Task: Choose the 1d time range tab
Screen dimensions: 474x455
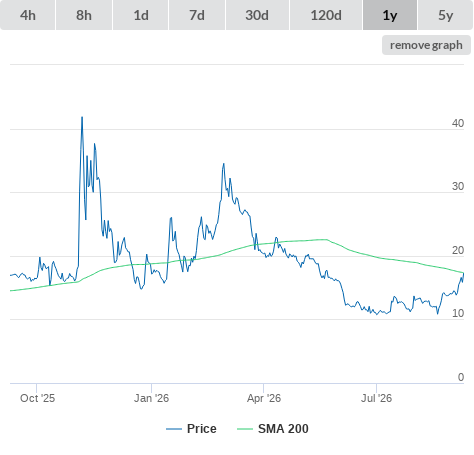Action: [141, 15]
